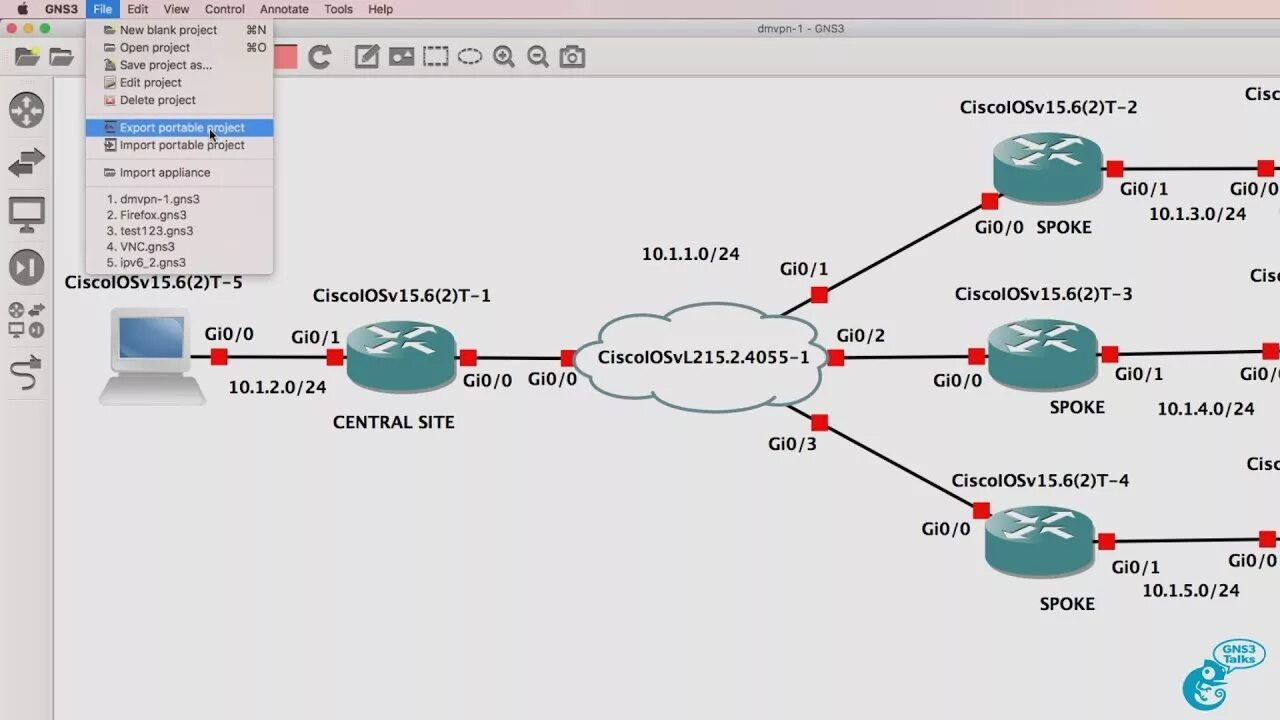The width and height of the screenshot is (1280, 720).
Task: Reload all nodes using the circular arrow icon
Action: 319,57
